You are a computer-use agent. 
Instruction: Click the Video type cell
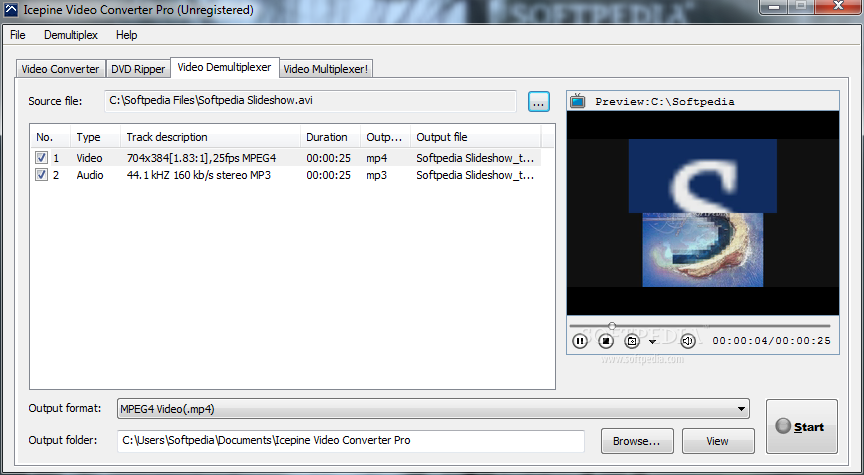tap(89, 158)
